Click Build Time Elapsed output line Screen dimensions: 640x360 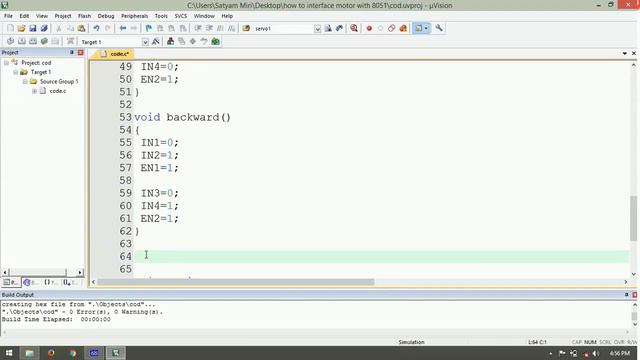point(56,319)
